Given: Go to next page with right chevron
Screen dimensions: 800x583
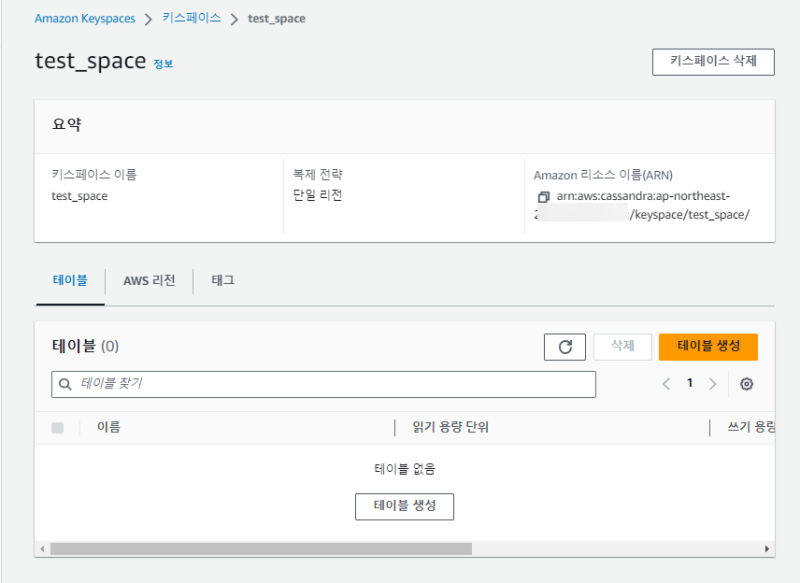Looking at the screenshot, I should (712, 384).
